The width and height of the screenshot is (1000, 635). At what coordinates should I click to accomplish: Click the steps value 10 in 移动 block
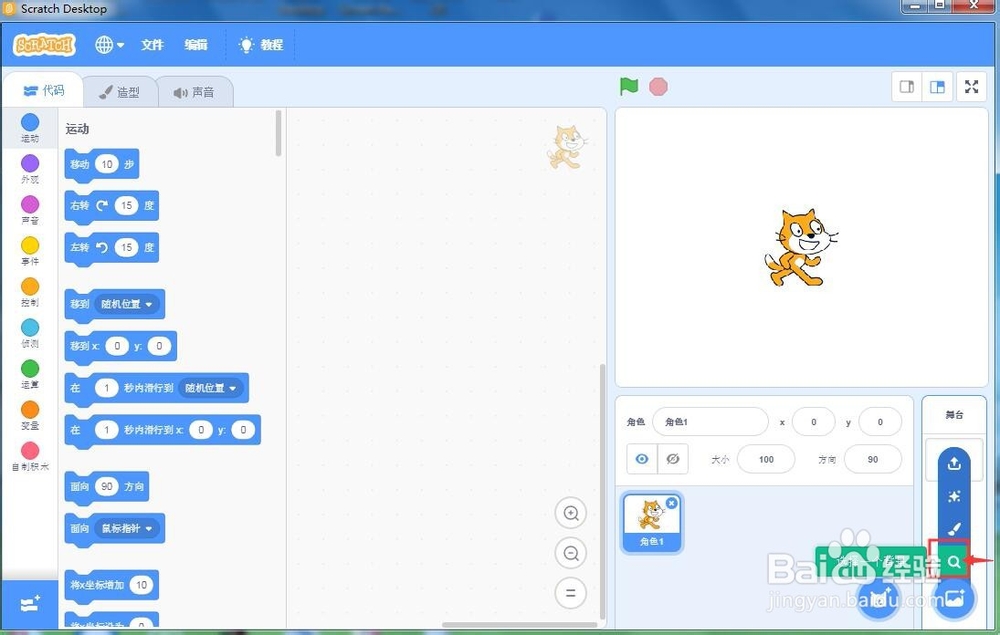point(107,164)
